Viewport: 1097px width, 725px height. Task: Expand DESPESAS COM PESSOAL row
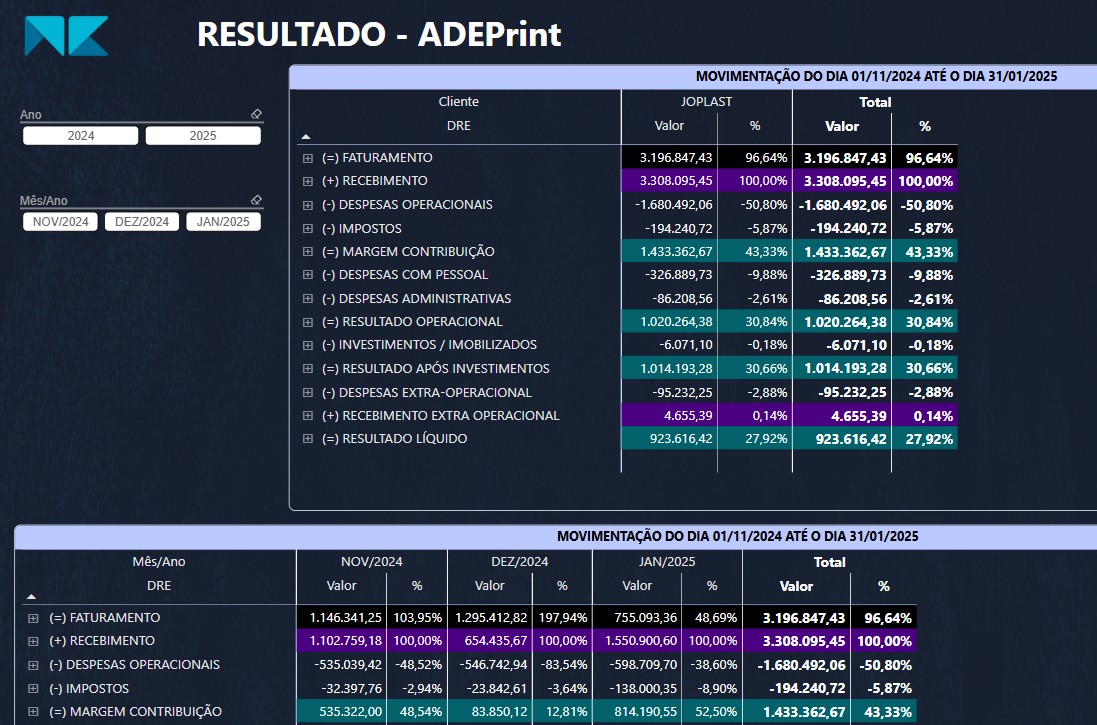pos(307,275)
